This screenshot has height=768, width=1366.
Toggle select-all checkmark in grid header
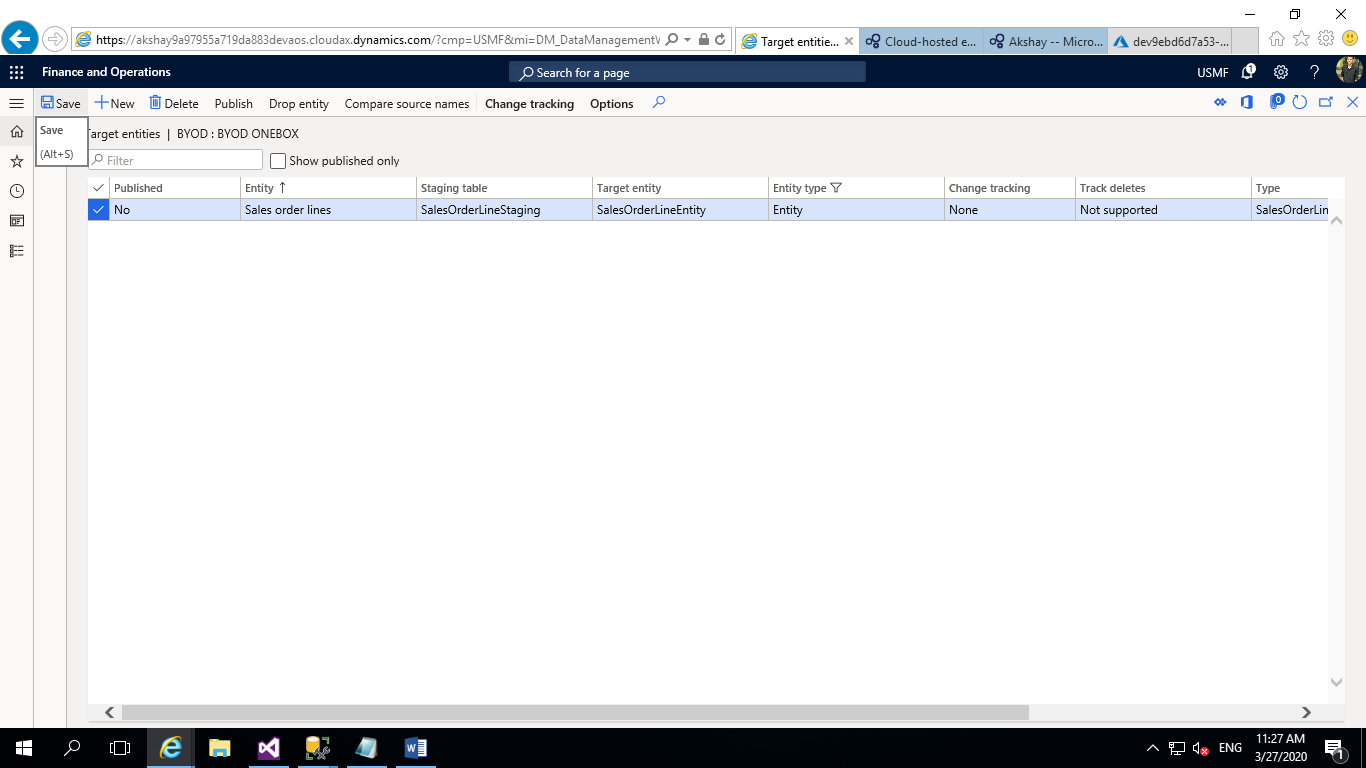[x=98, y=188]
